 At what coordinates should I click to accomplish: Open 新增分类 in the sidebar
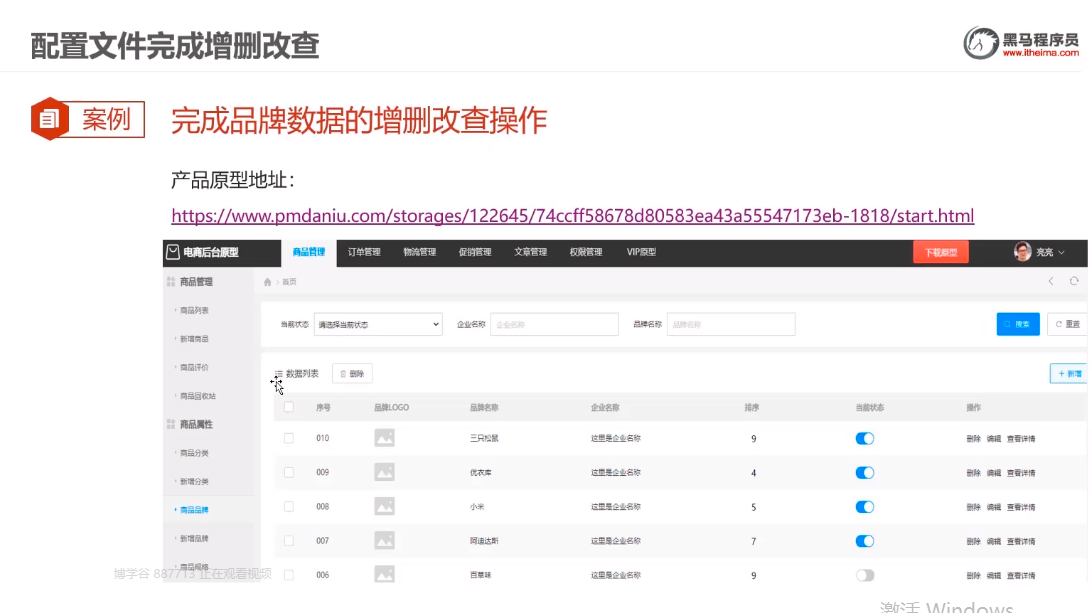click(x=194, y=482)
